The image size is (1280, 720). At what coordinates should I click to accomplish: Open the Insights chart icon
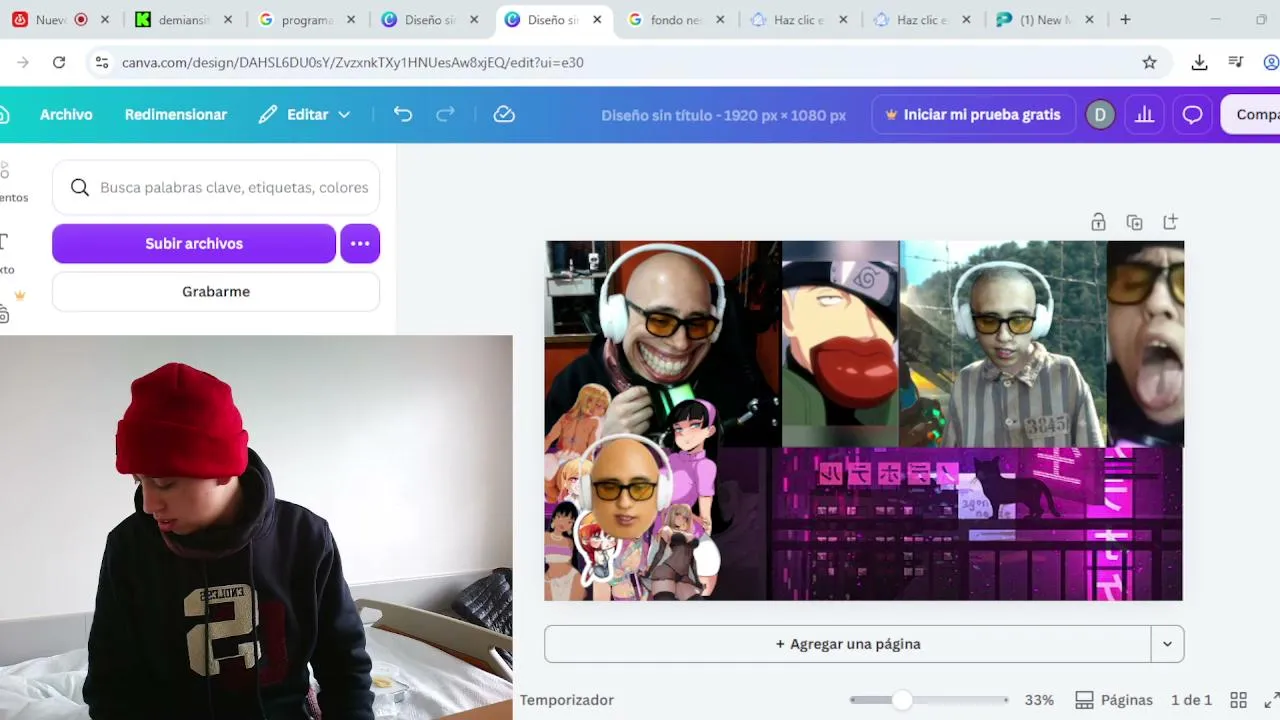point(1145,115)
